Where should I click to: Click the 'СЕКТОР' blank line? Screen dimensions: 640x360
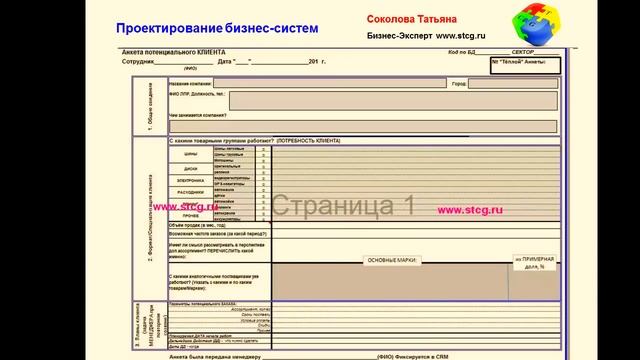click(x=547, y=53)
